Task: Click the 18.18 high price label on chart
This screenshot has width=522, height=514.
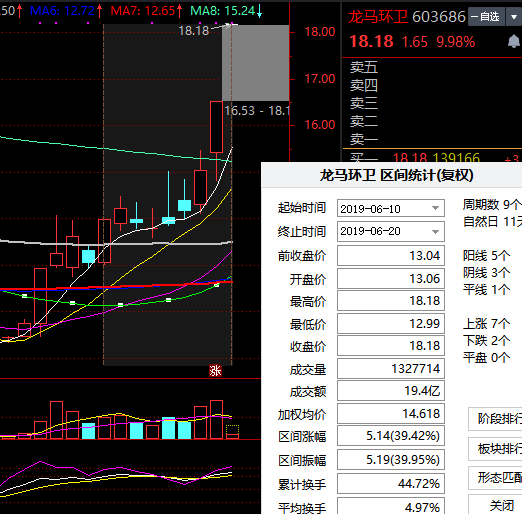Action: coord(194,31)
